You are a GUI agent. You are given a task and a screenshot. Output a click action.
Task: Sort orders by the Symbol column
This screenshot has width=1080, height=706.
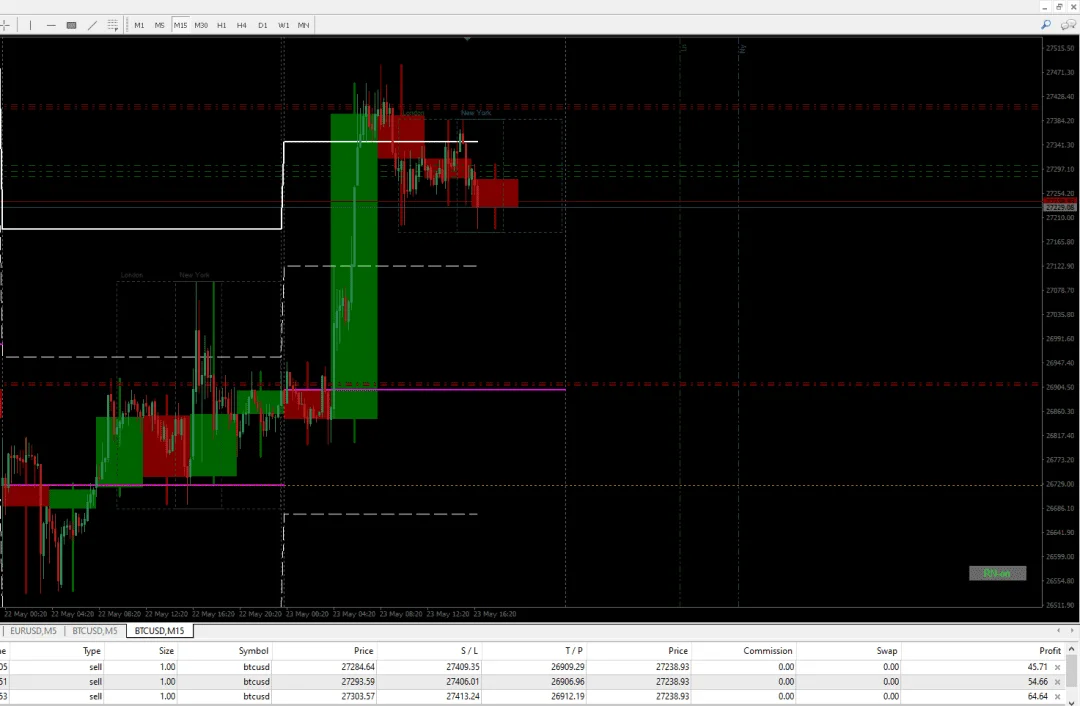pos(253,650)
